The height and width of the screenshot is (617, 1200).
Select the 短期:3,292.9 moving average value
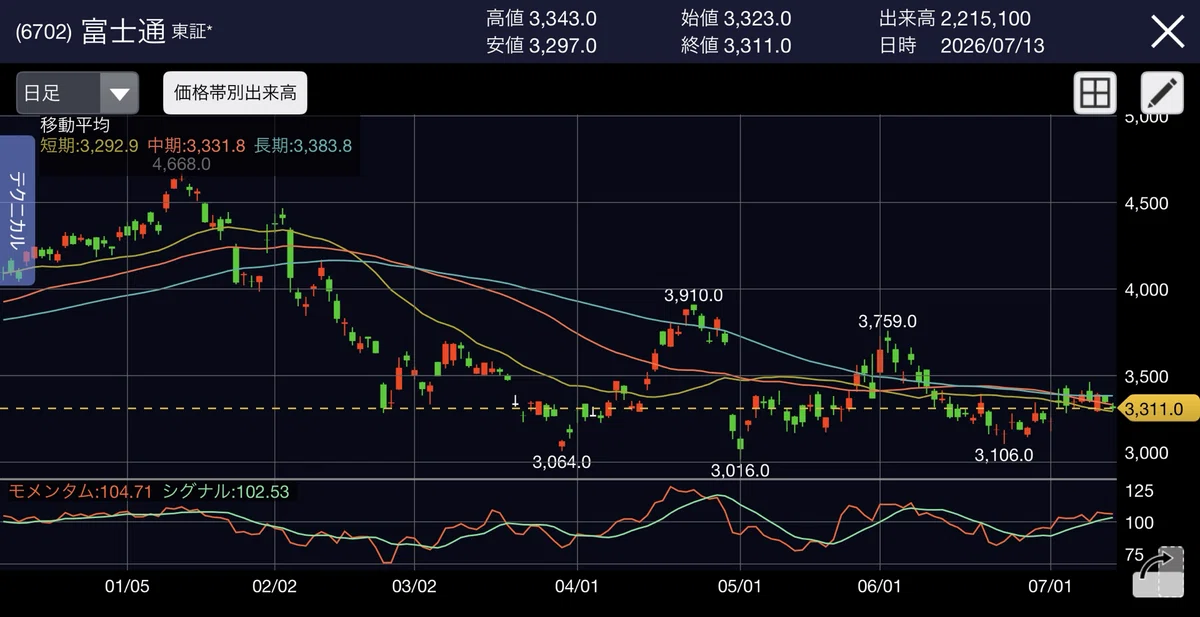pos(90,145)
